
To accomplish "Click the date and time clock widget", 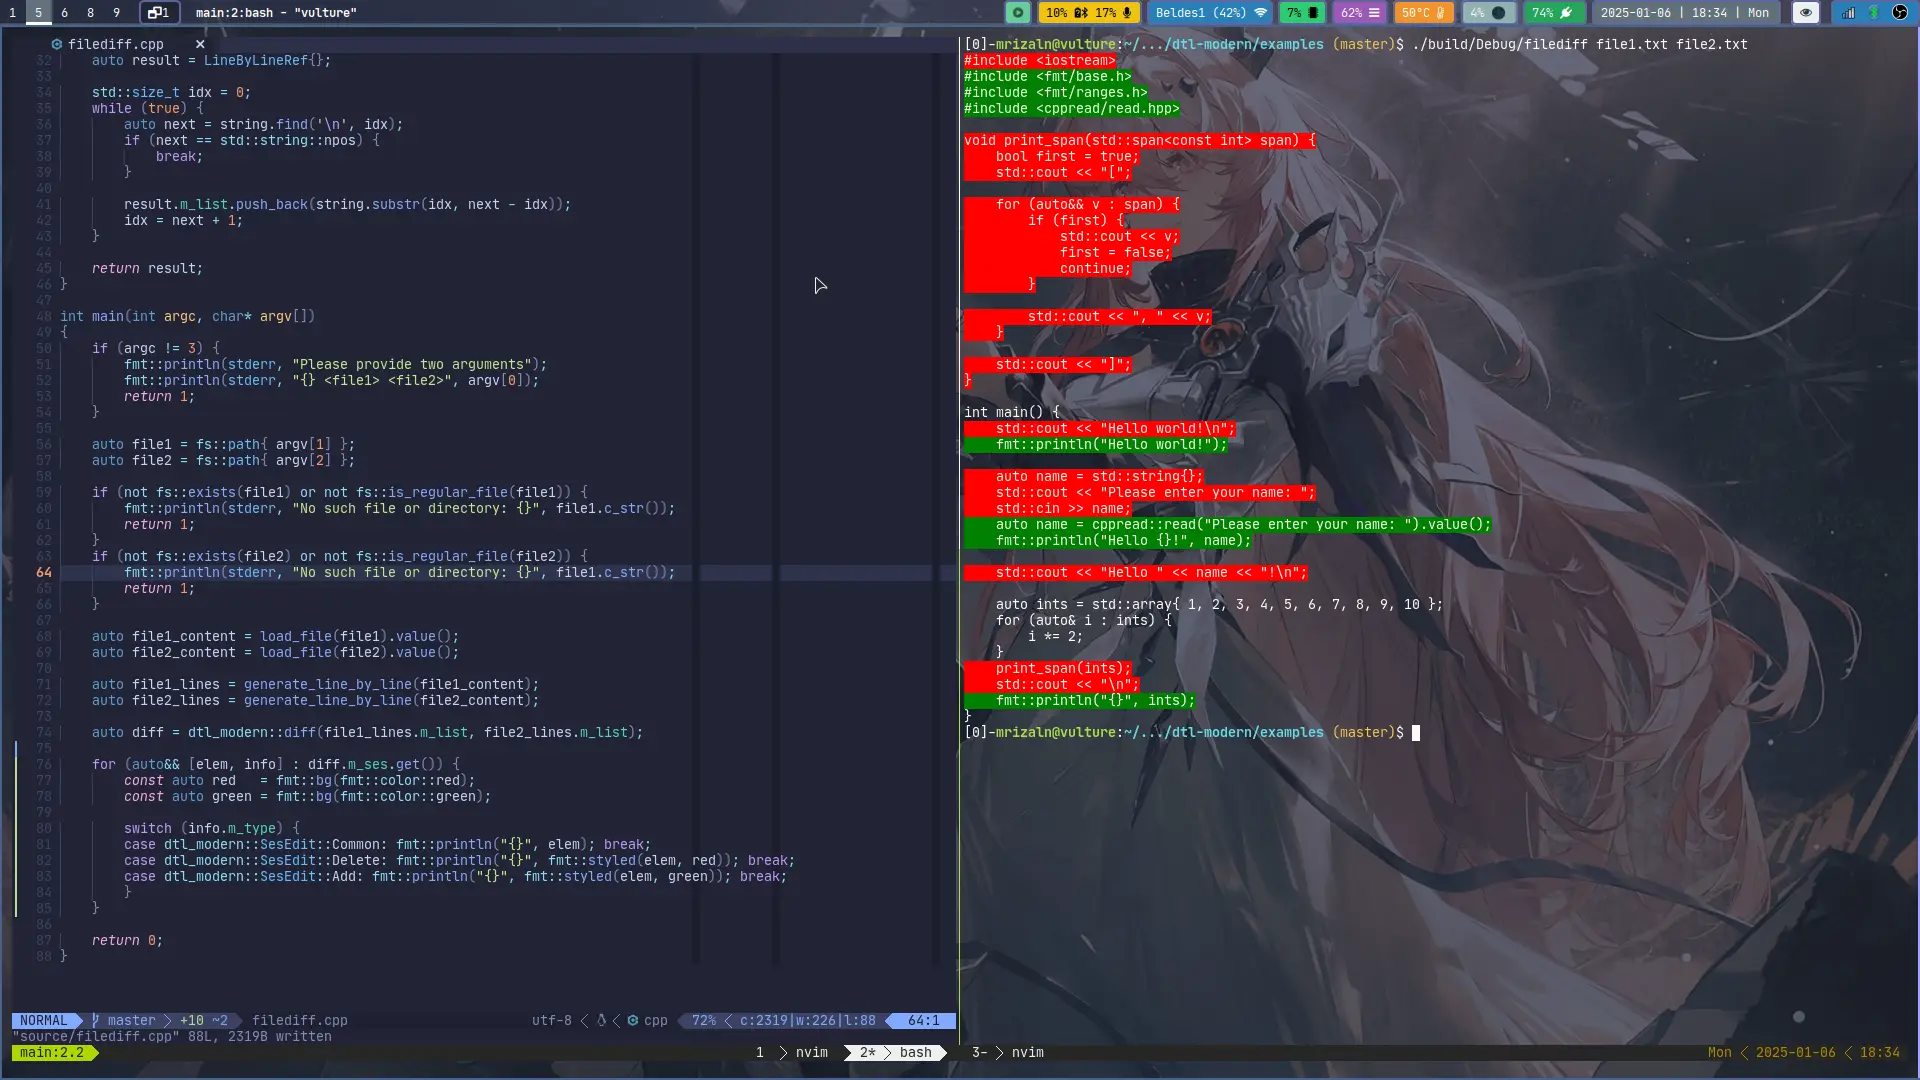I will coord(1684,13).
